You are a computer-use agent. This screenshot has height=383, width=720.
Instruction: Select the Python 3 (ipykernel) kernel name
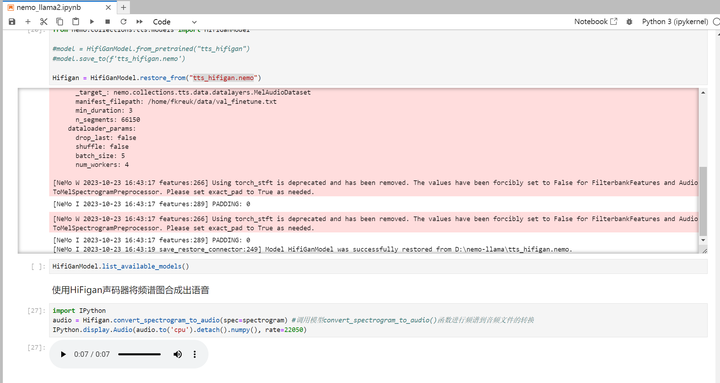point(675,22)
